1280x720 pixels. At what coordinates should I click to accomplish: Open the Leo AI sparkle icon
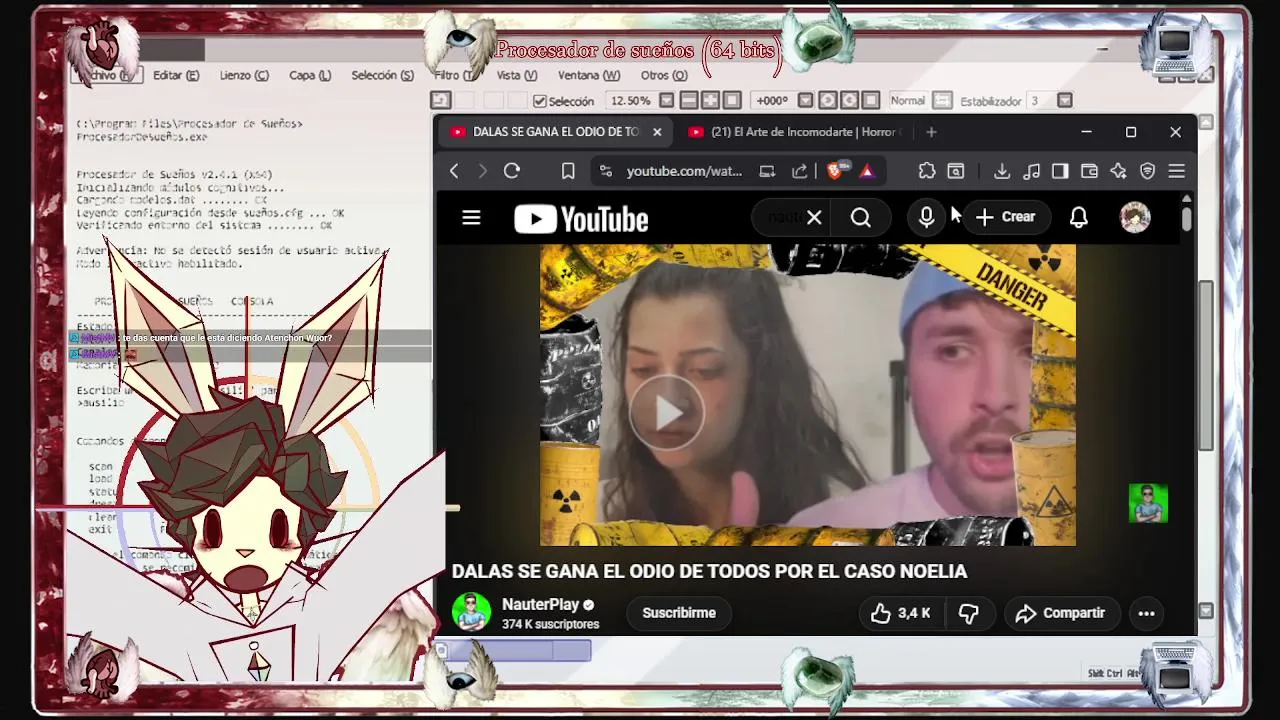click(1118, 171)
